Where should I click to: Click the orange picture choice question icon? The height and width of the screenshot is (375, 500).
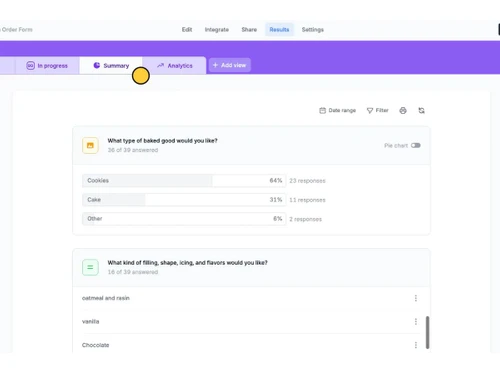pyautogui.click(x=90, y=145)
